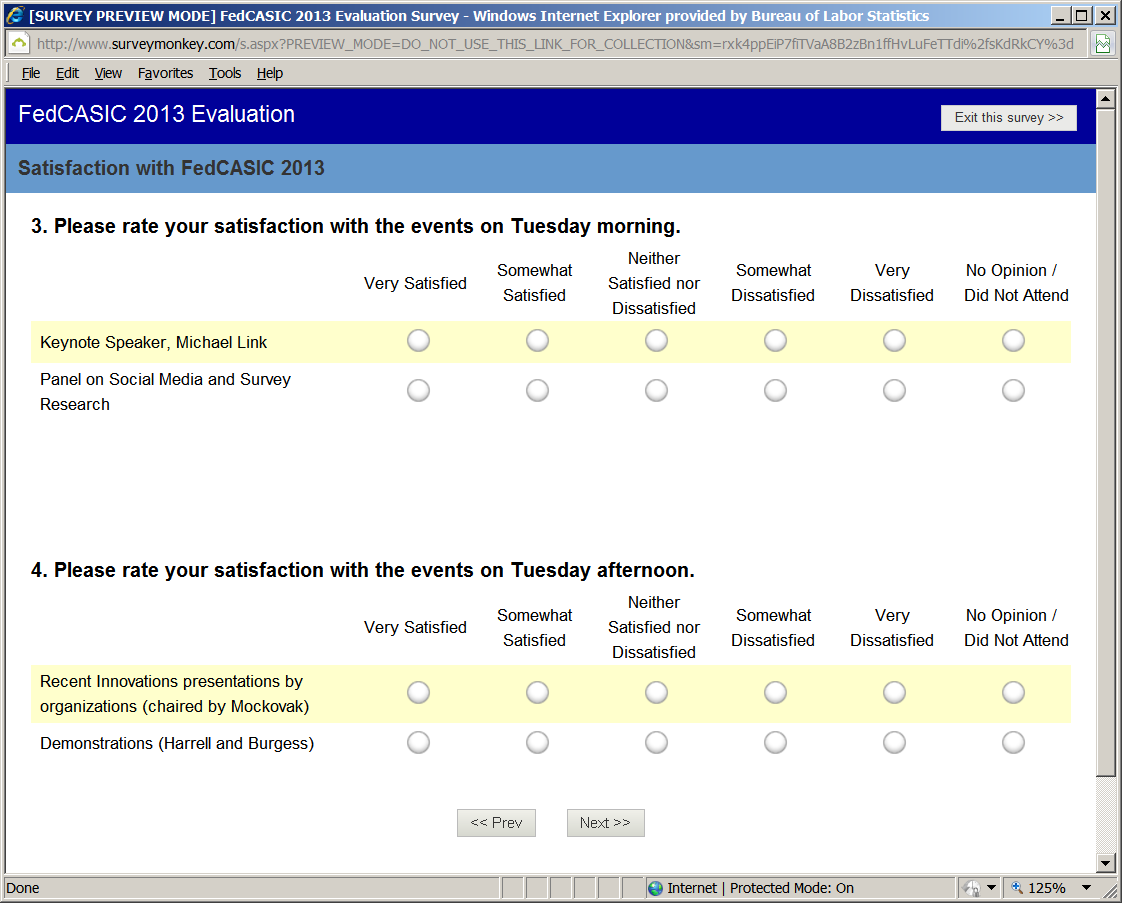The width and height of the screenshot is (1122, 903).
Task: Rate Keynote Speaker as Very Dissatisfied
Action: [894, 341]
